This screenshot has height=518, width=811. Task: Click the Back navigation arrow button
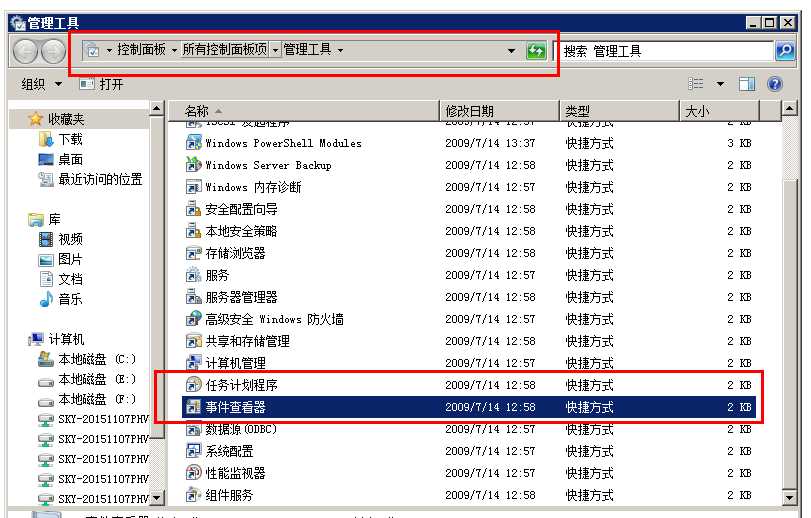pos(25,52)
